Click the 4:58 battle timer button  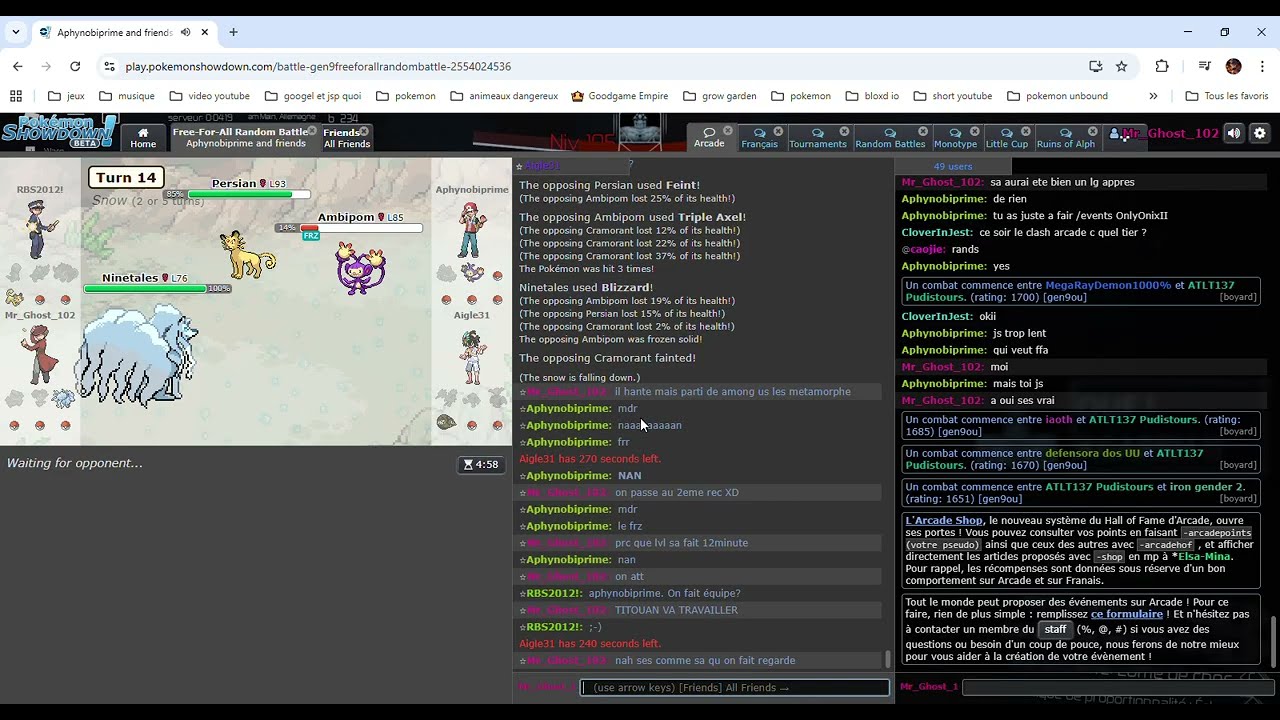pos(480,464)
